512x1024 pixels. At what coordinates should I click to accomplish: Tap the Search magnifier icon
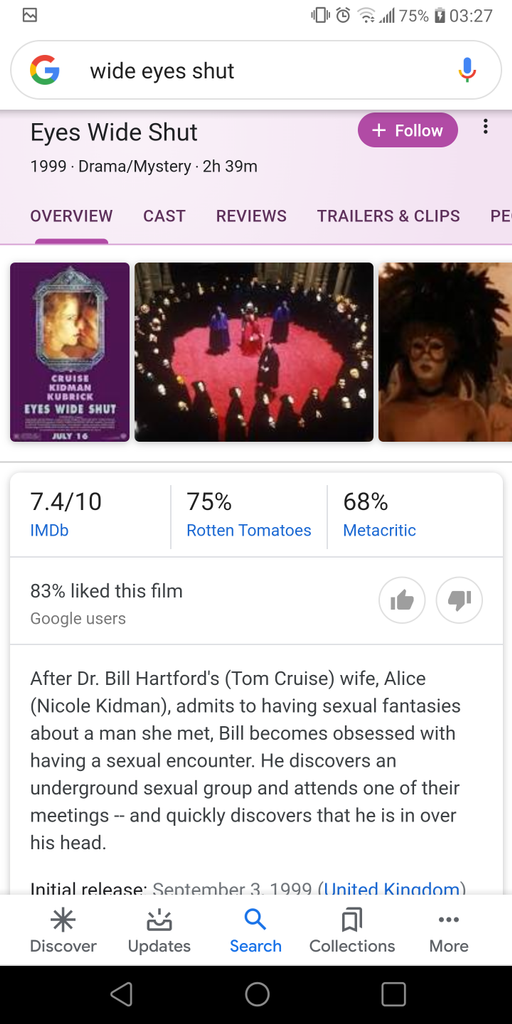[255, 920]
